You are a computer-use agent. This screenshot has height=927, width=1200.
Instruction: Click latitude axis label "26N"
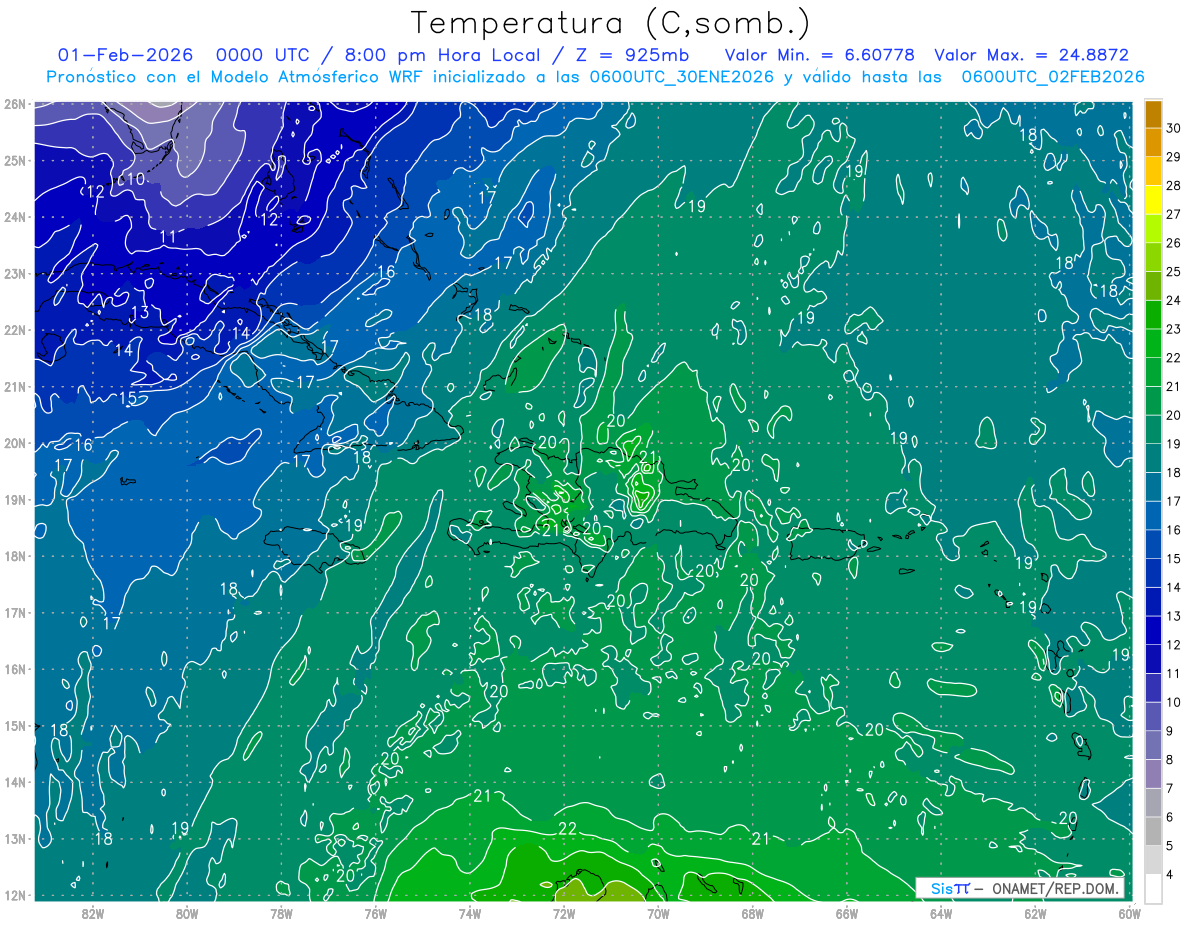click(x=15, y=104)
